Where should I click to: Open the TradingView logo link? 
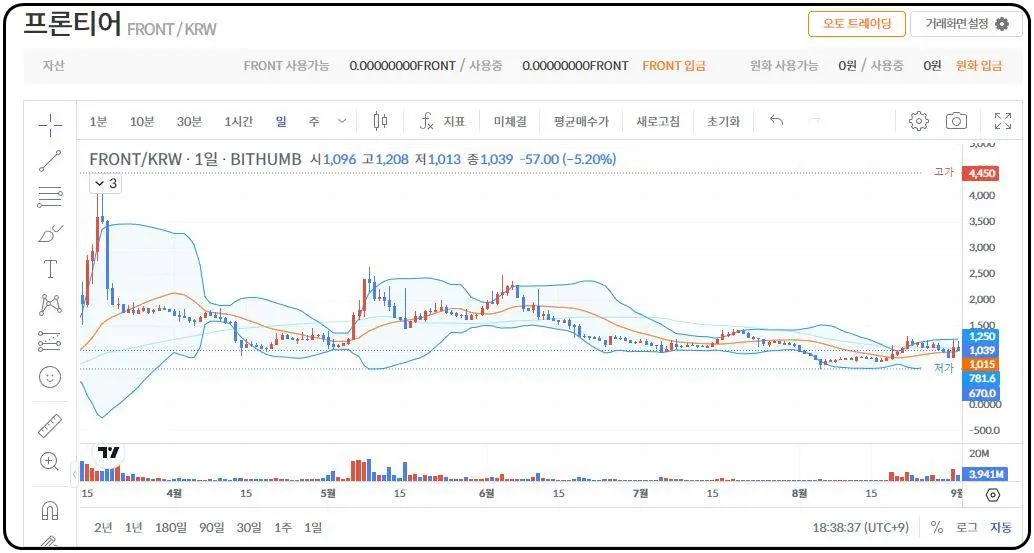pos(109,453)
